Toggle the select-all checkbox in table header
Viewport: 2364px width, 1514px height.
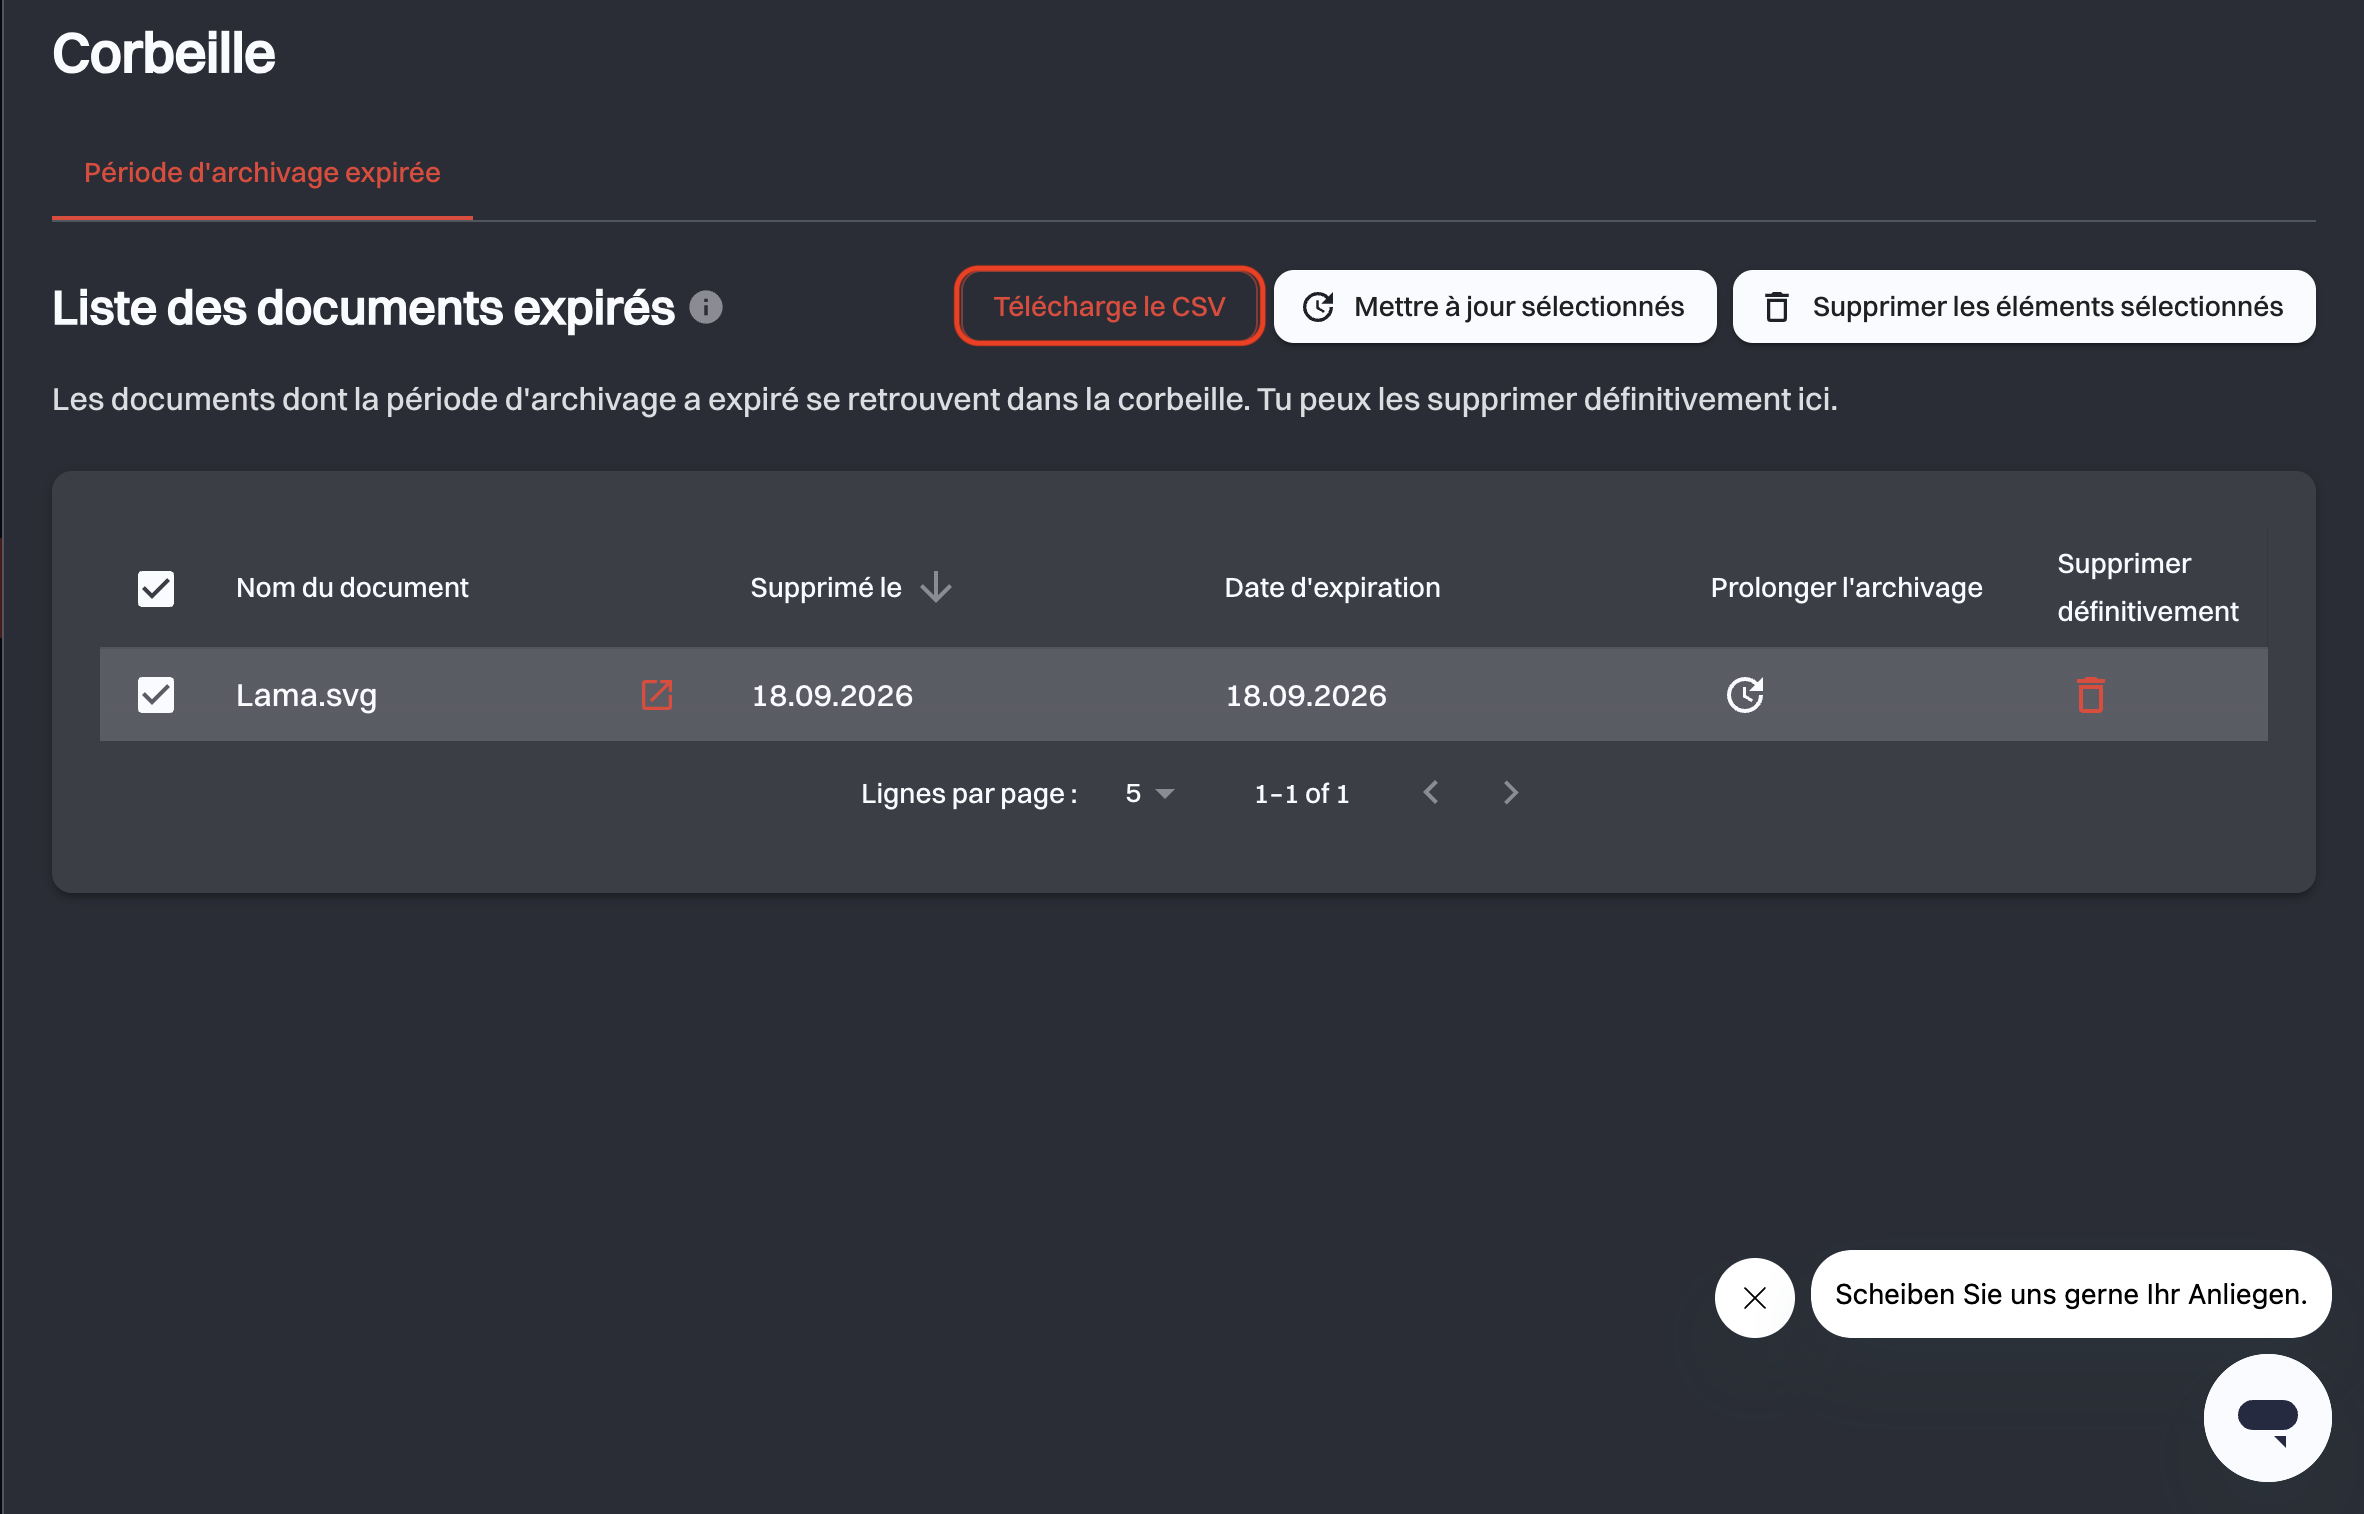[x=156, y=588]
